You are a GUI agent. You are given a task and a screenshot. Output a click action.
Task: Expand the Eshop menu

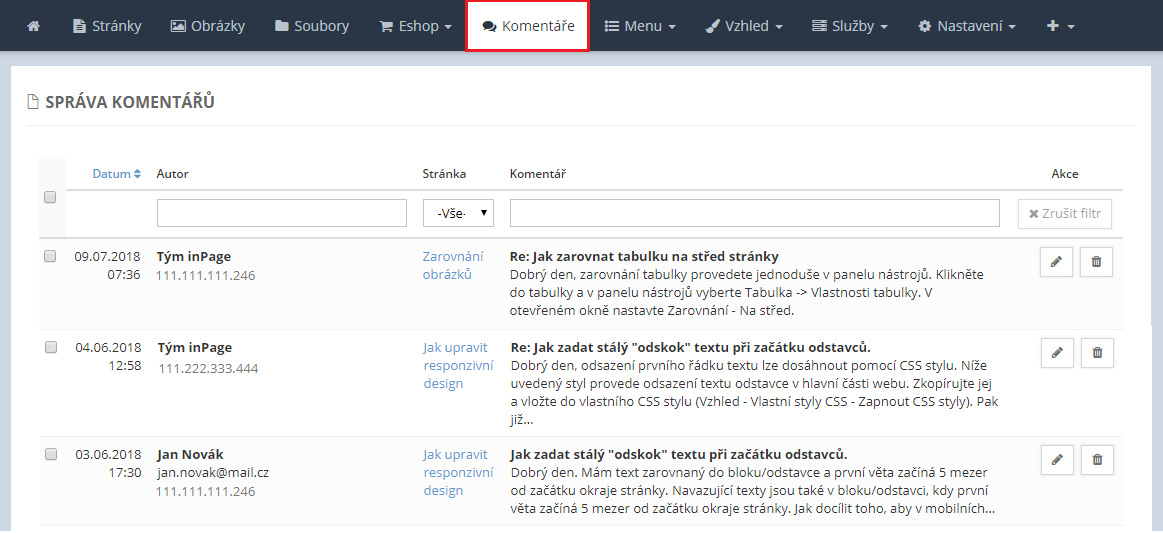pyautogui.click(x=416, y=26)
